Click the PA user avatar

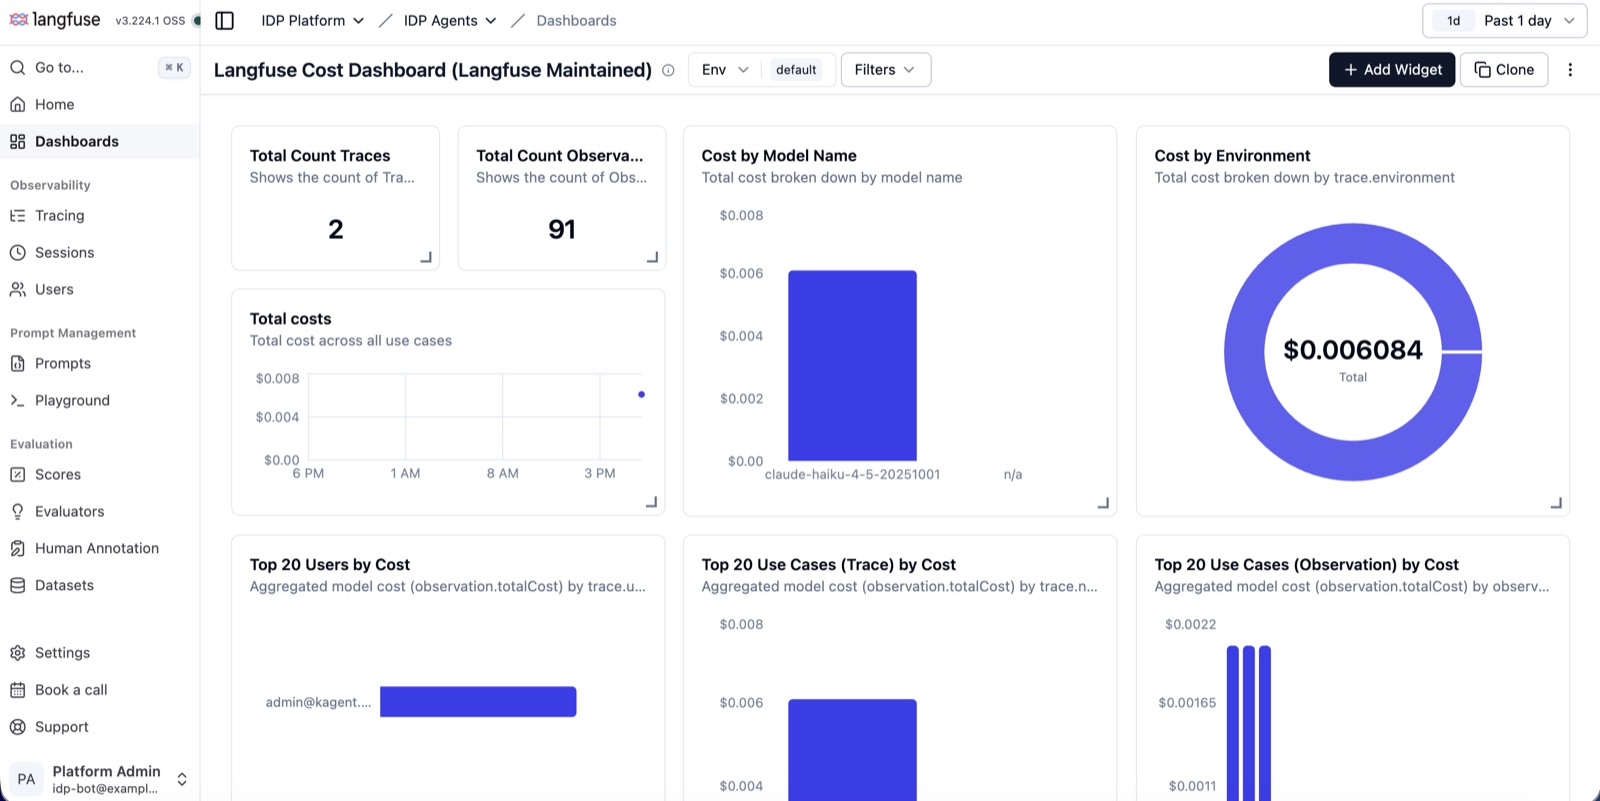coord(26,779)
